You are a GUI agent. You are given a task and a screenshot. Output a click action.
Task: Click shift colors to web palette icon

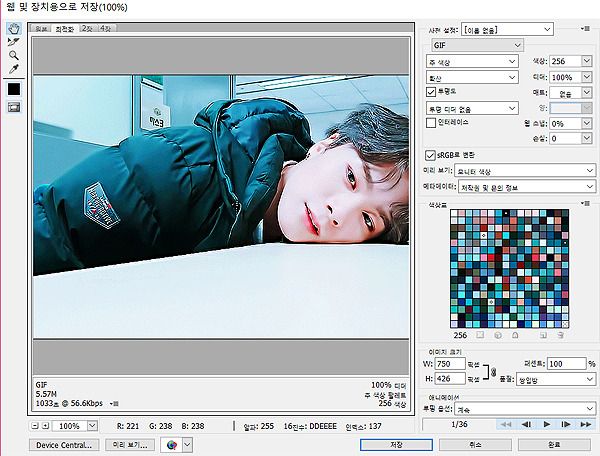(x=498, y=335)
